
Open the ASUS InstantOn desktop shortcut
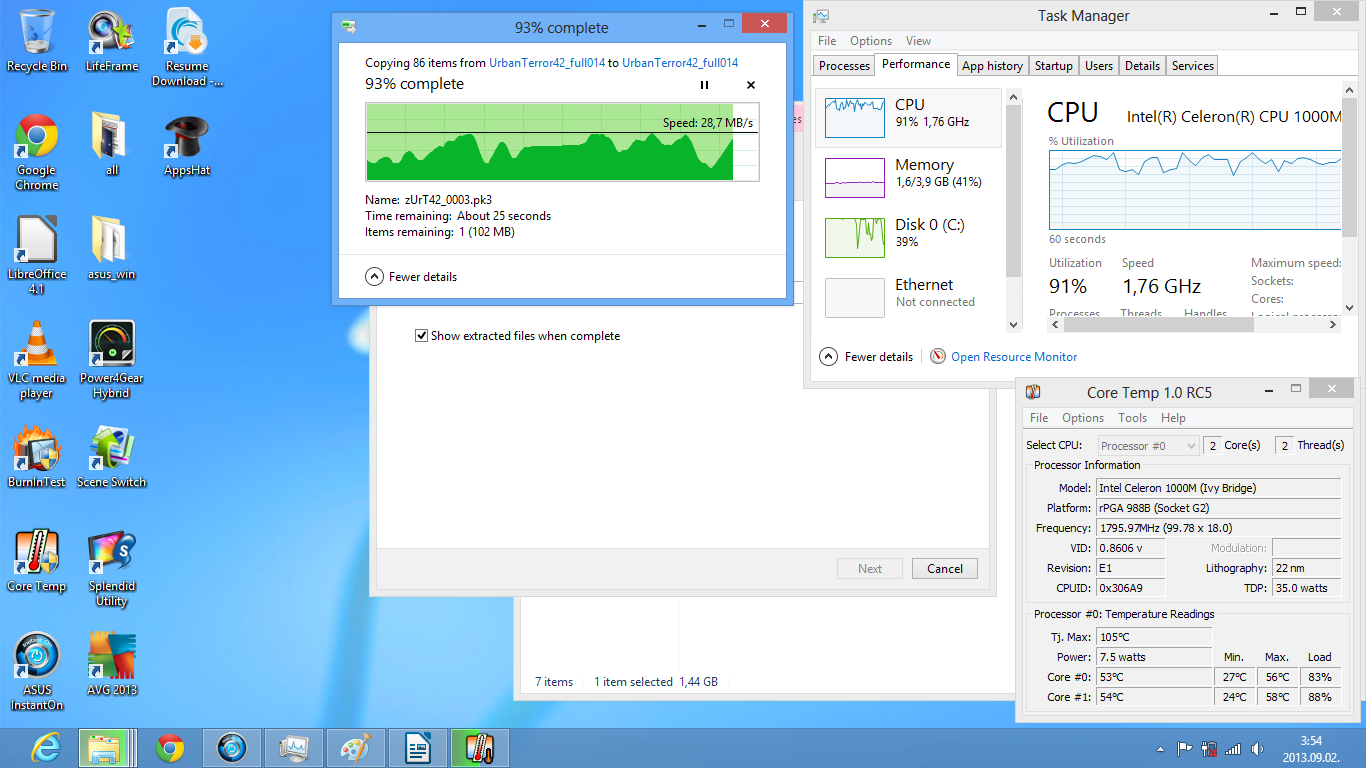click(37, 673)
